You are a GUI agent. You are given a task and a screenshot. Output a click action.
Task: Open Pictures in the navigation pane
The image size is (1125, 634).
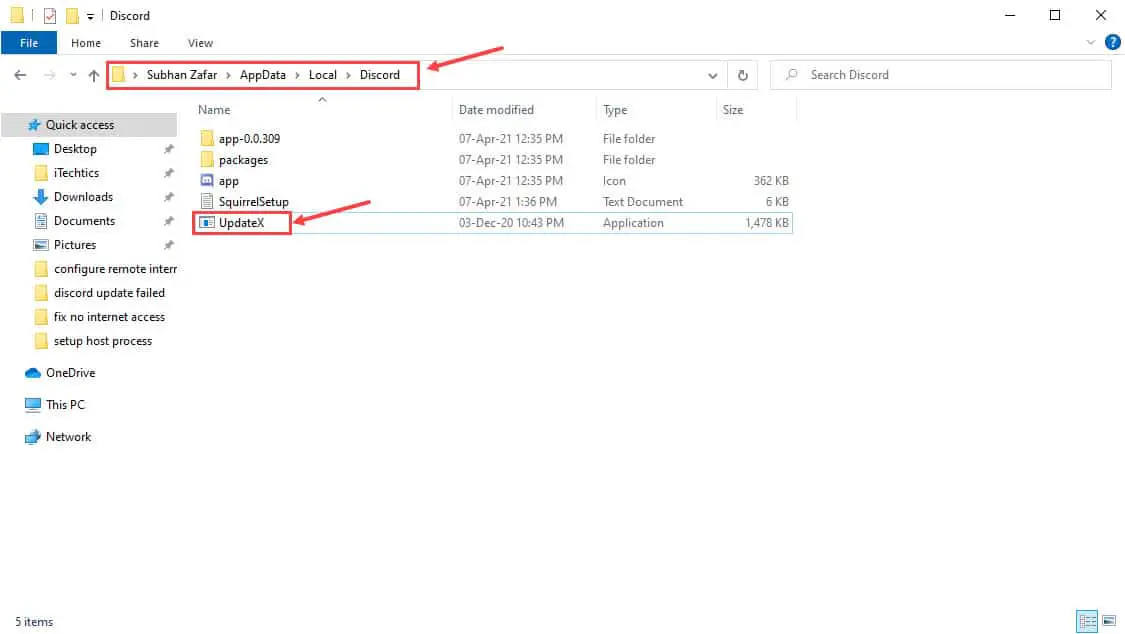point(75,245)
